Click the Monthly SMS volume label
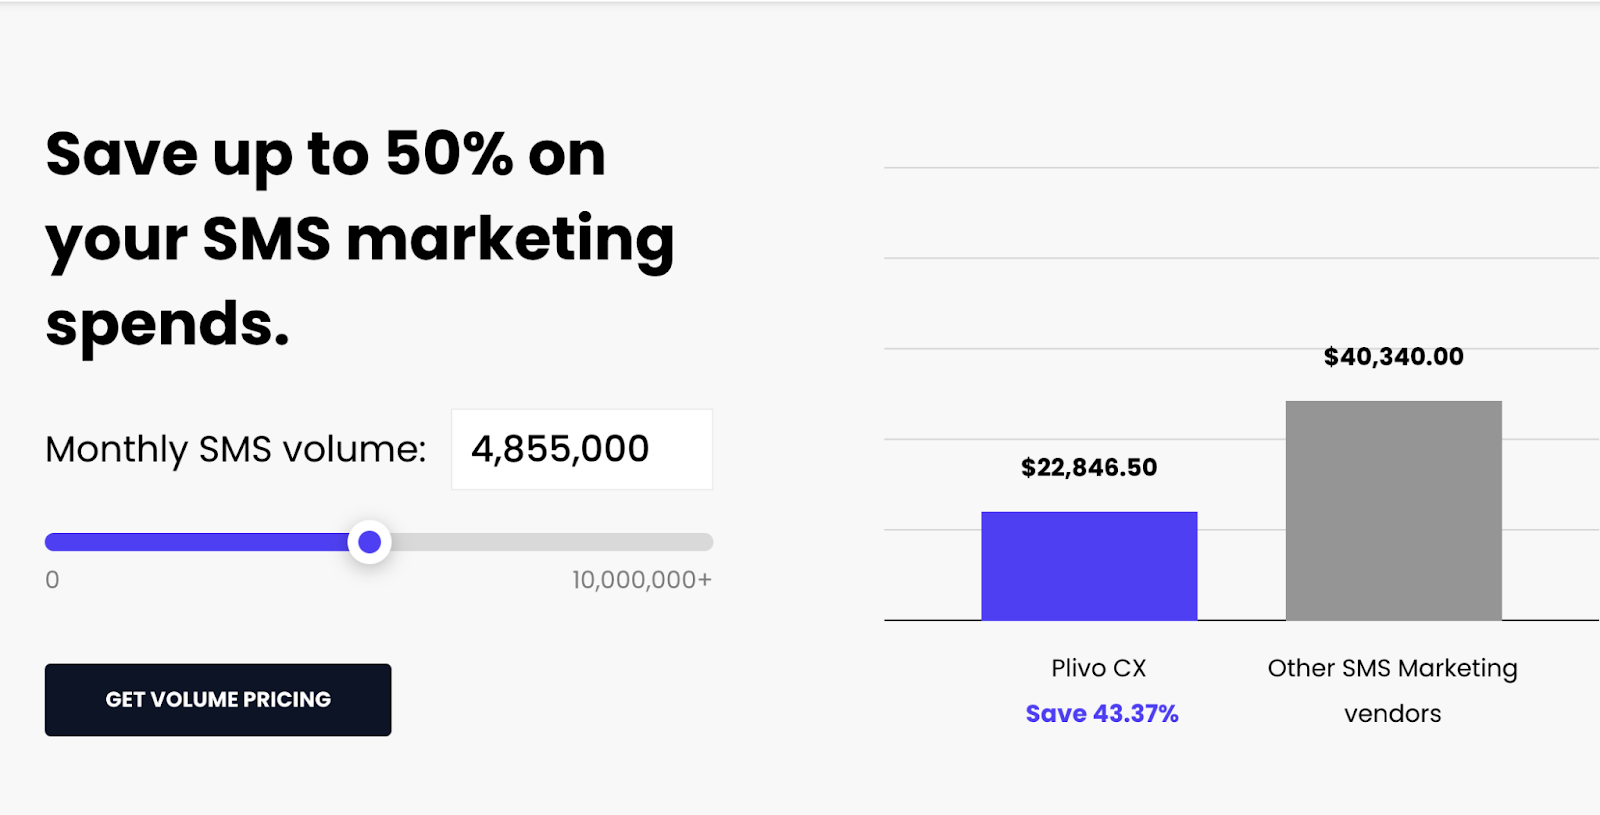Viewport: 1600px width, 815px height. point(236,450)
